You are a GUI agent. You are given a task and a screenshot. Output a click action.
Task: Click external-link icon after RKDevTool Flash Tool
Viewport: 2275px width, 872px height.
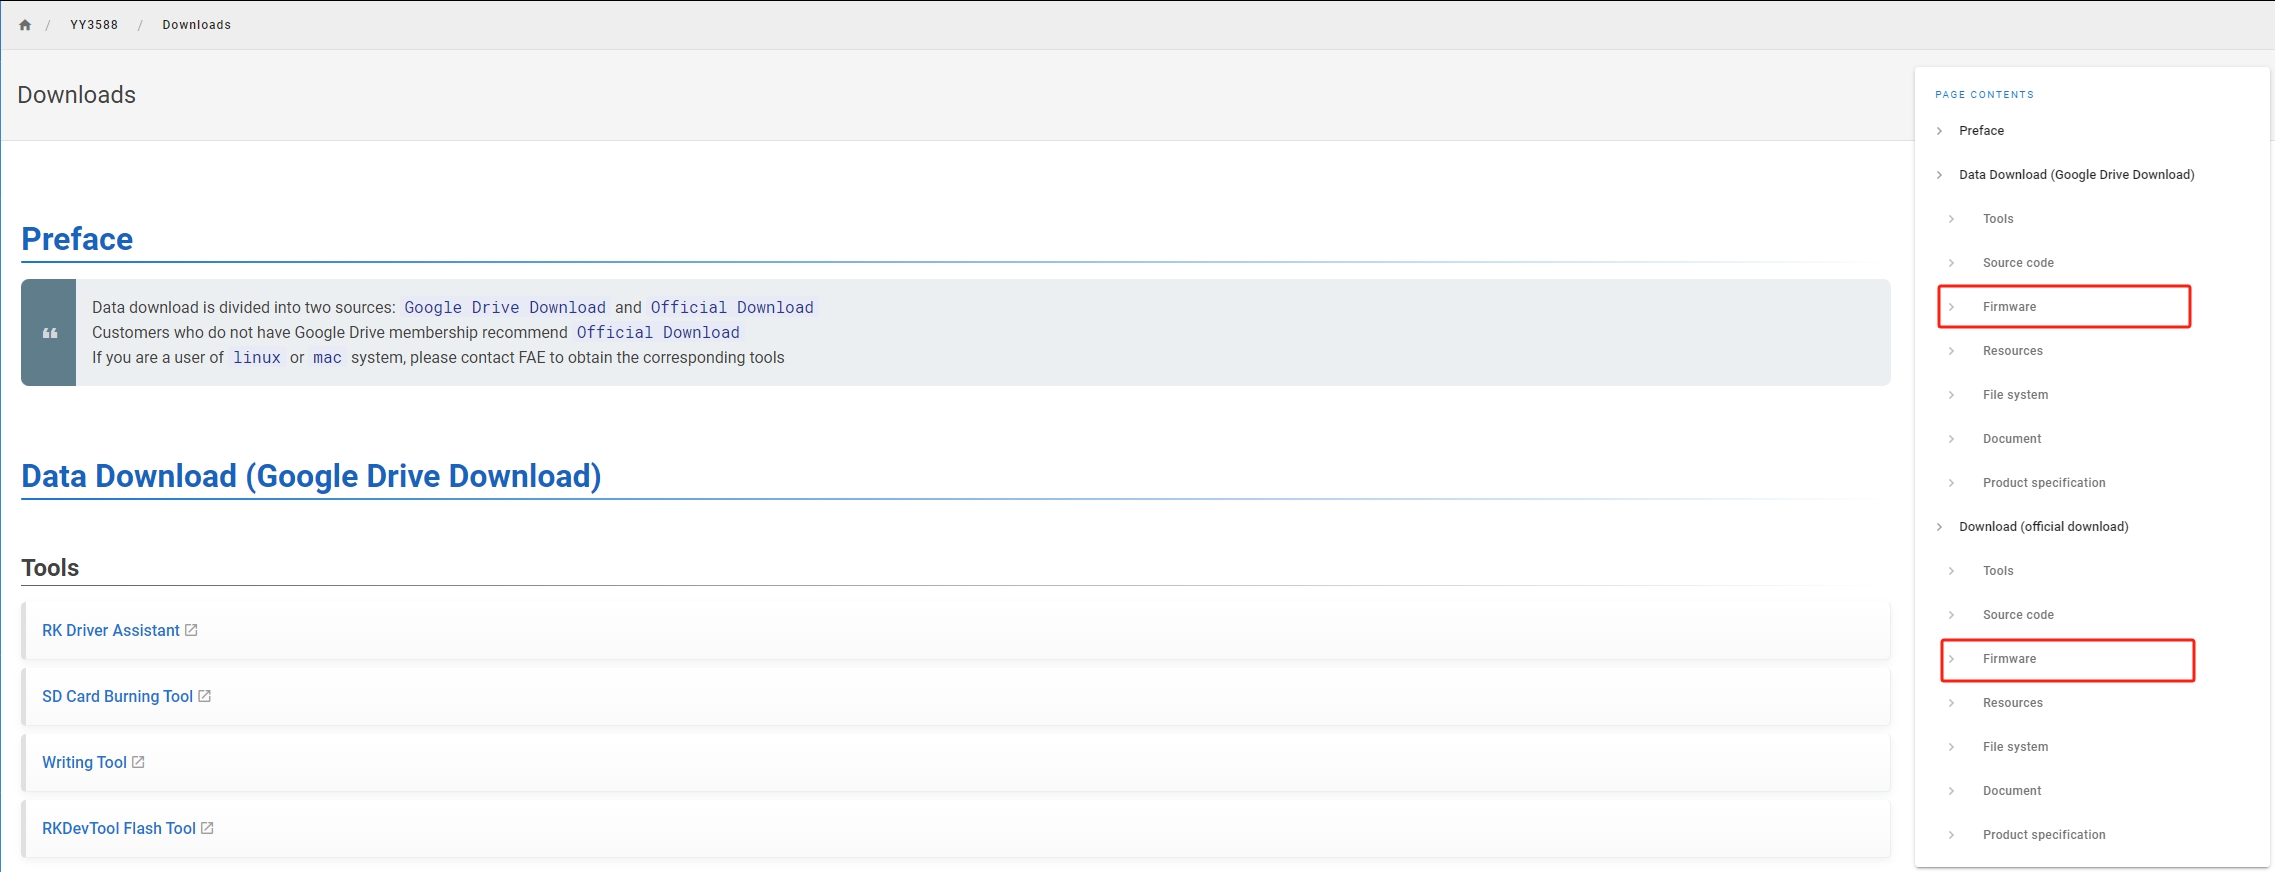(207, 828)
